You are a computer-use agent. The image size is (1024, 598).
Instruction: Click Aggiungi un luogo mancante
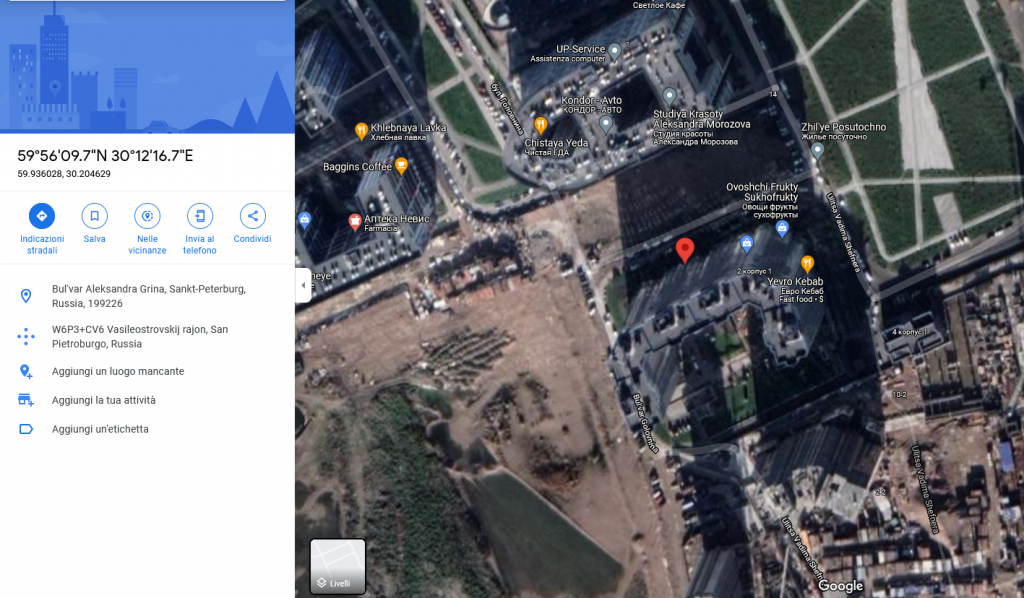(118, 371)
